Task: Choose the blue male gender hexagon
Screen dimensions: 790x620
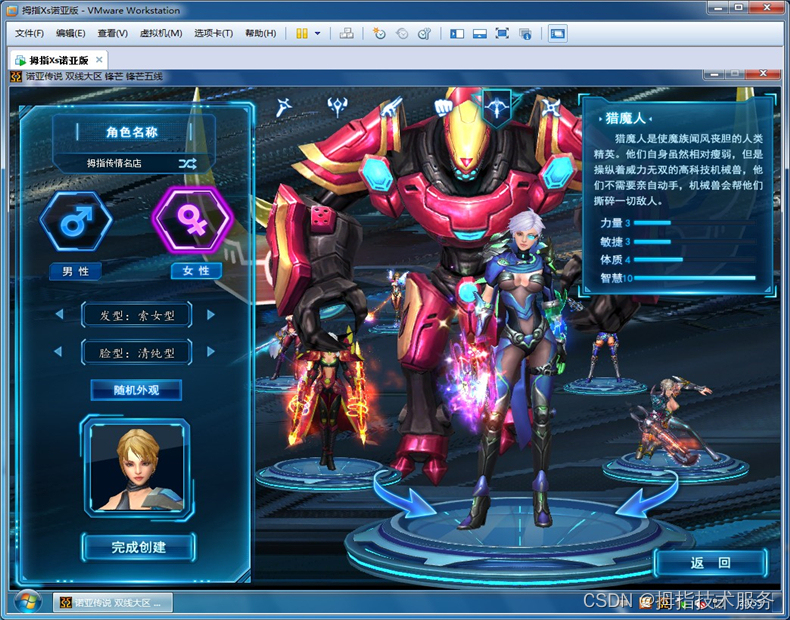Action: point(76,221)
